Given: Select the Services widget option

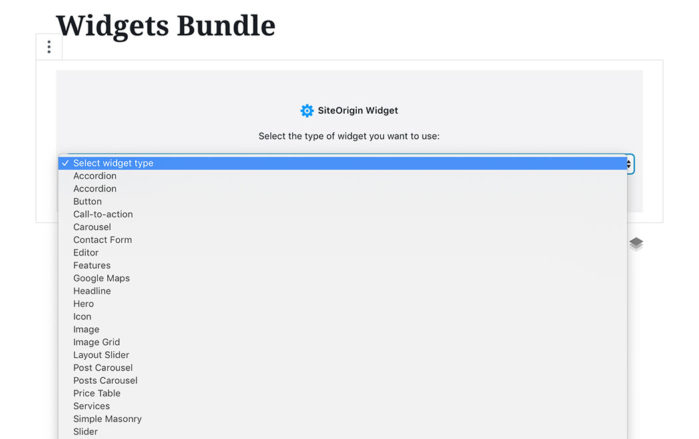Looking at the screenshot, I should (91, 406).
